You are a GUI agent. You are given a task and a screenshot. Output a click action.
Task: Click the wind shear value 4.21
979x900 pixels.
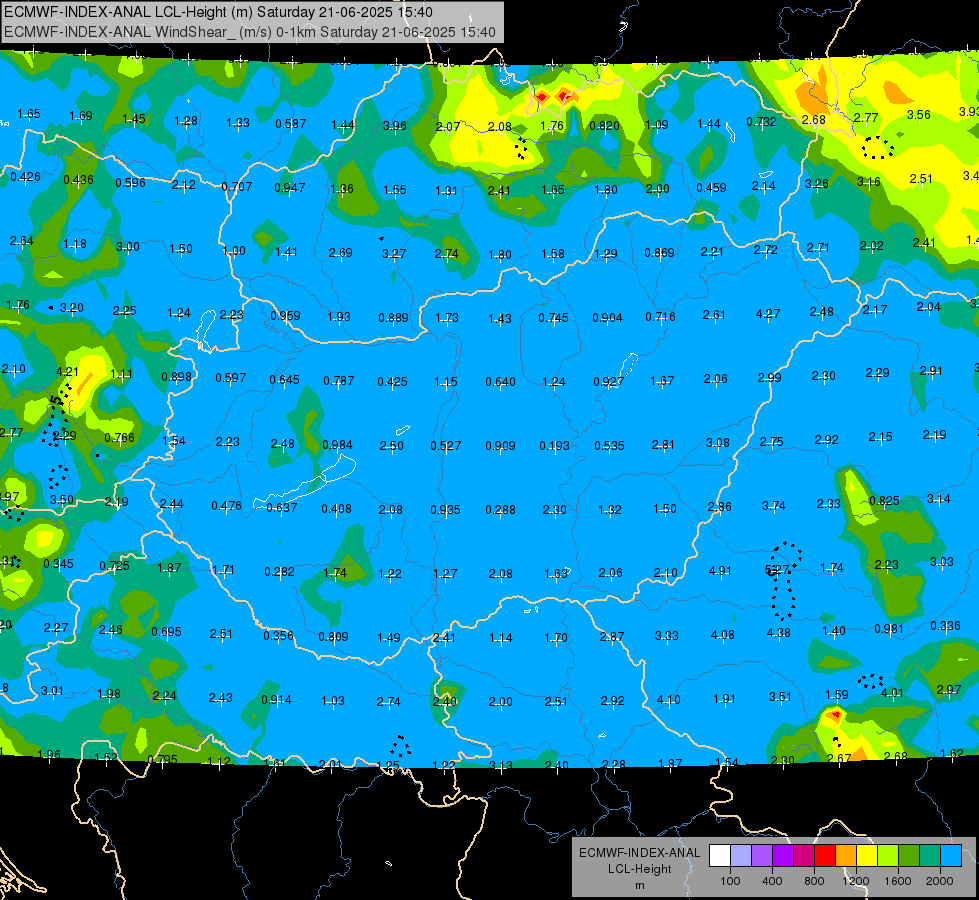point(67,372)
